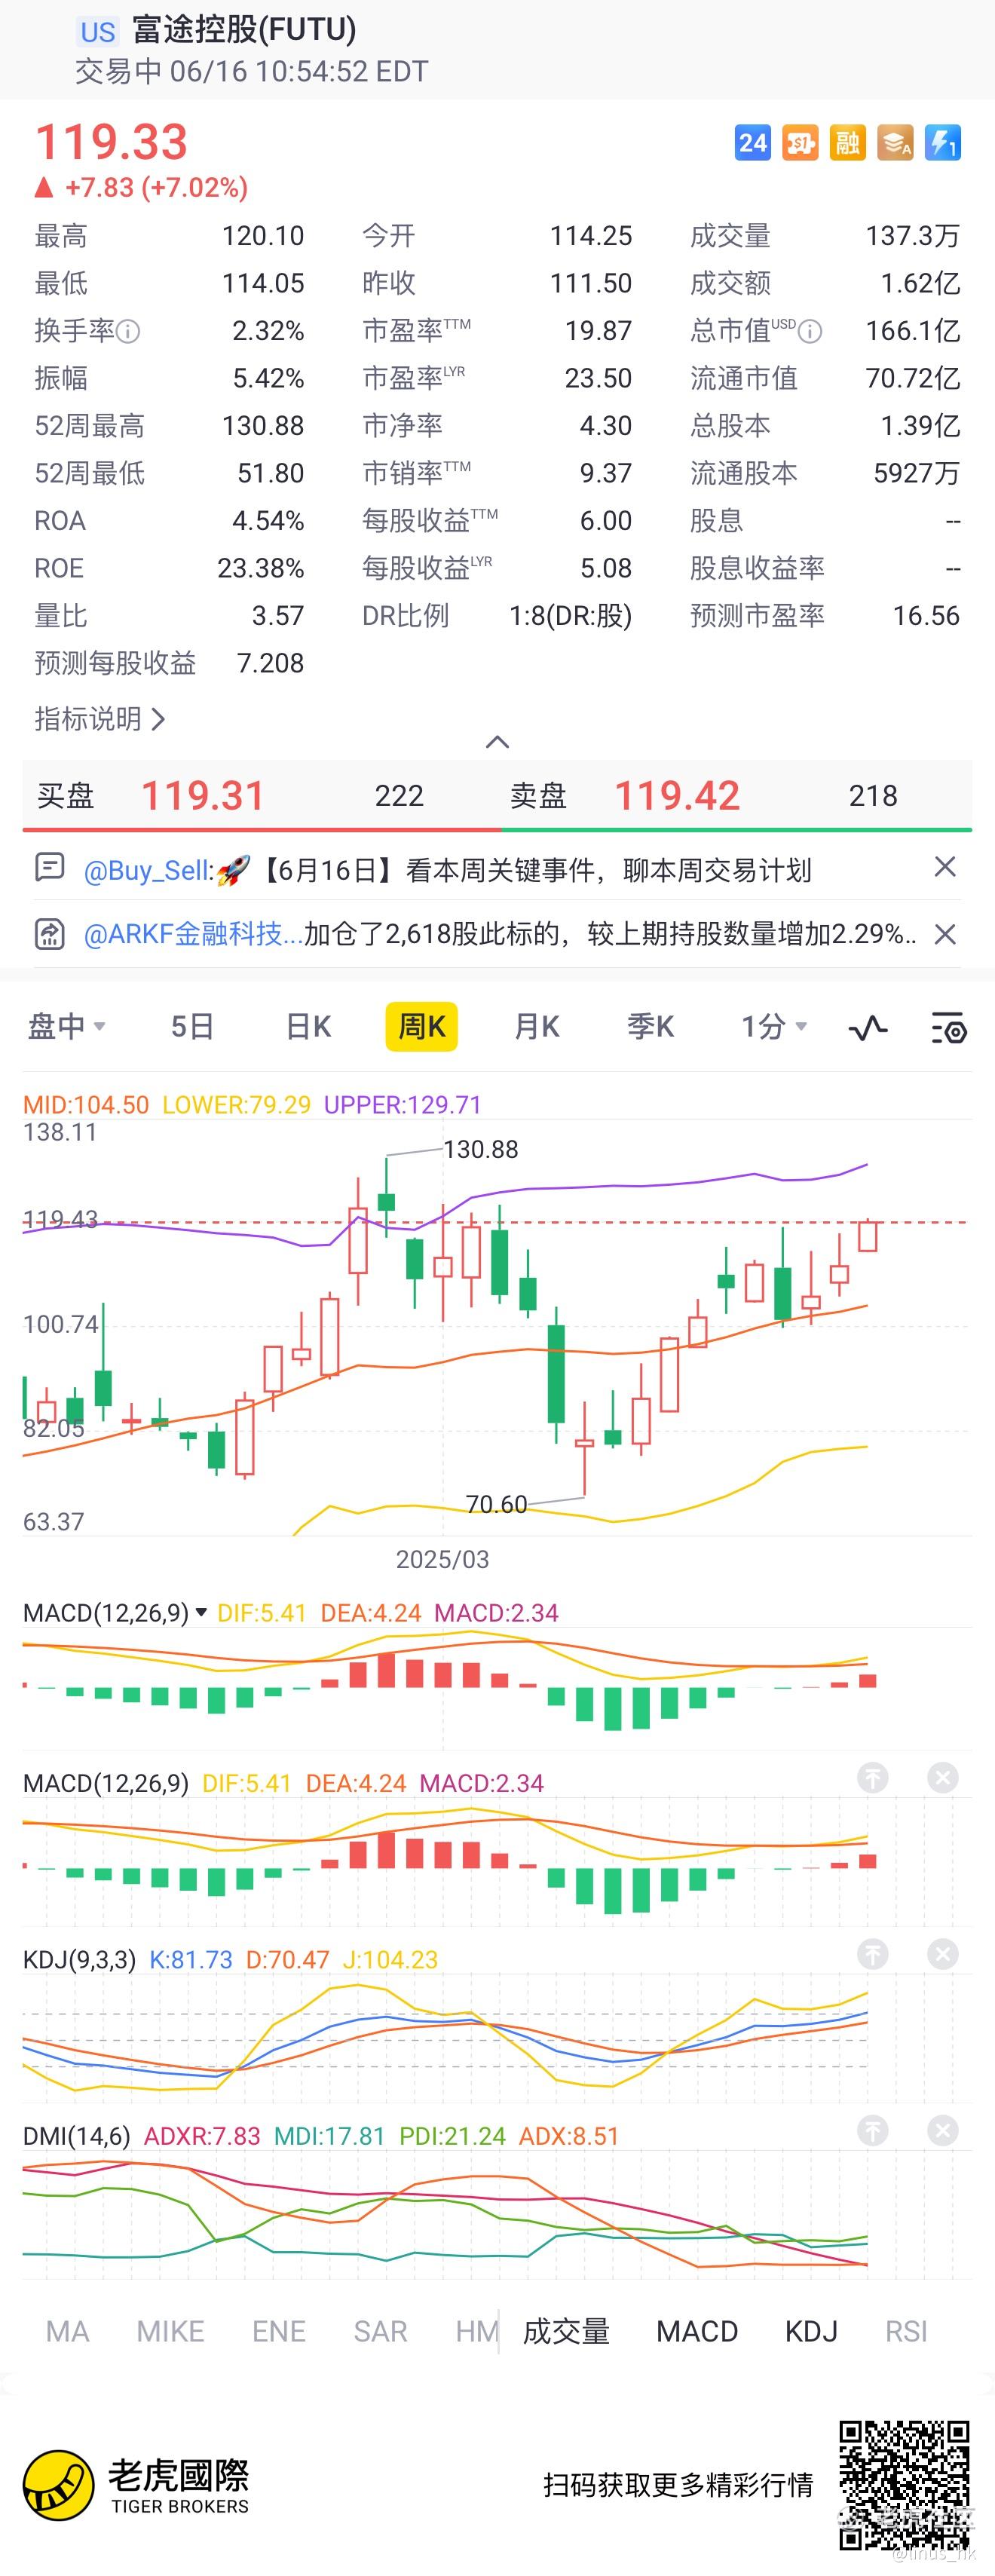Tap the bid price 119.31
995x2576 pixels.
point(203,796)
